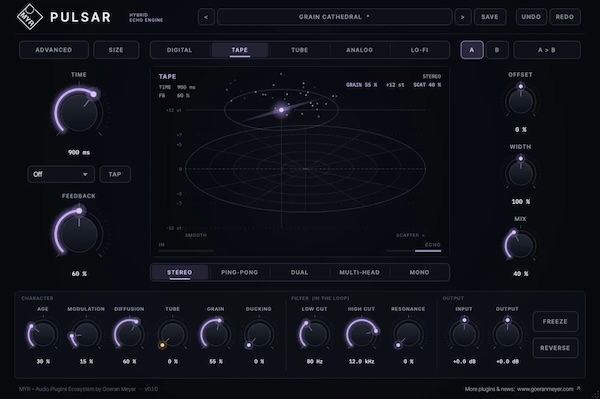Image resolution: width=600 pixels, height=399 pixels.
Task: Select Stereo routing mode
Action: 179,272
